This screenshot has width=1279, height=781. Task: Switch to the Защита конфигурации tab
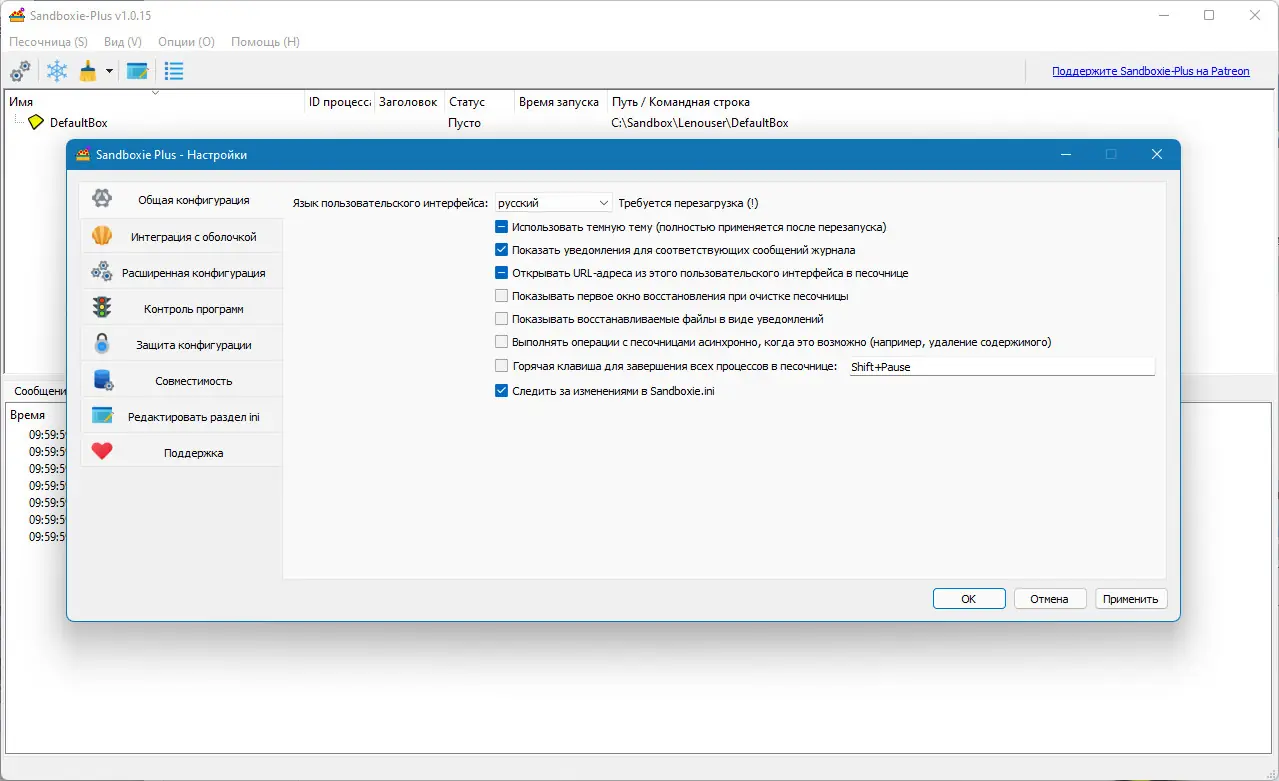click(181, 345)
